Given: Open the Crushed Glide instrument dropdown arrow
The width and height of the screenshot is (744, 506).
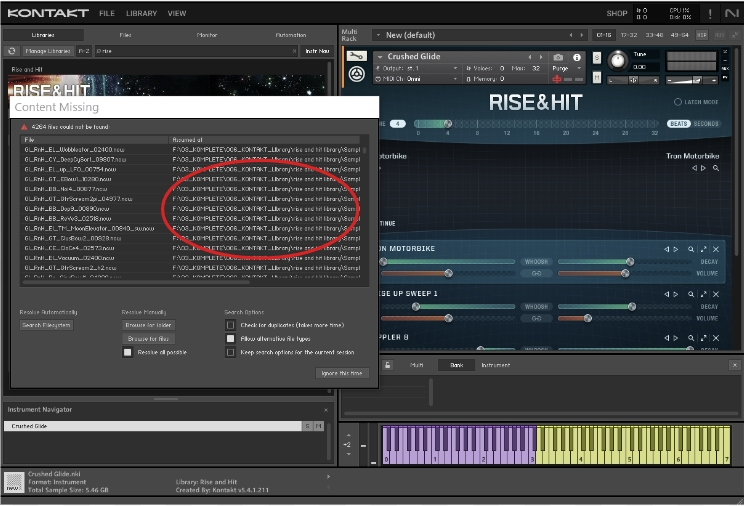Looking at the screenshot, I should pos(380,57).
